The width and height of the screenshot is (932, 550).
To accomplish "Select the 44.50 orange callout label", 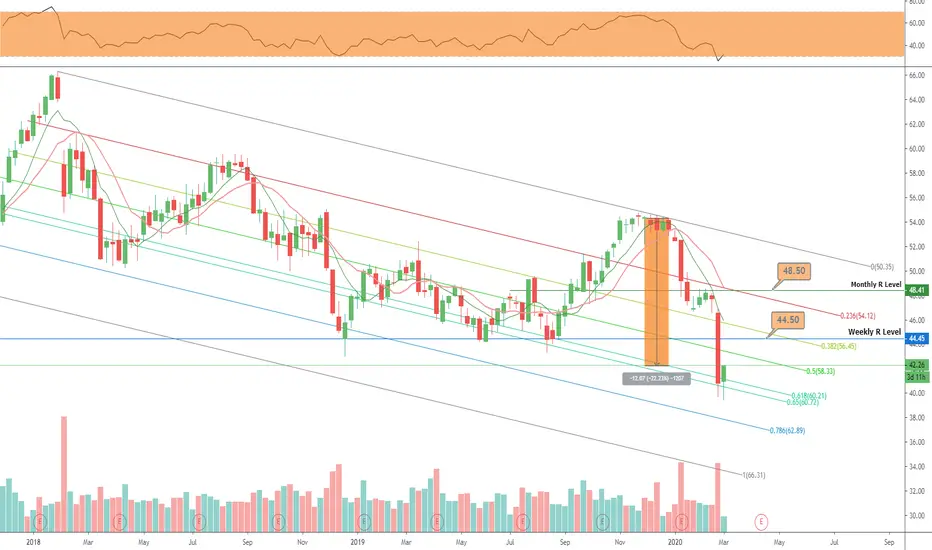I will [x=788, y=320].
